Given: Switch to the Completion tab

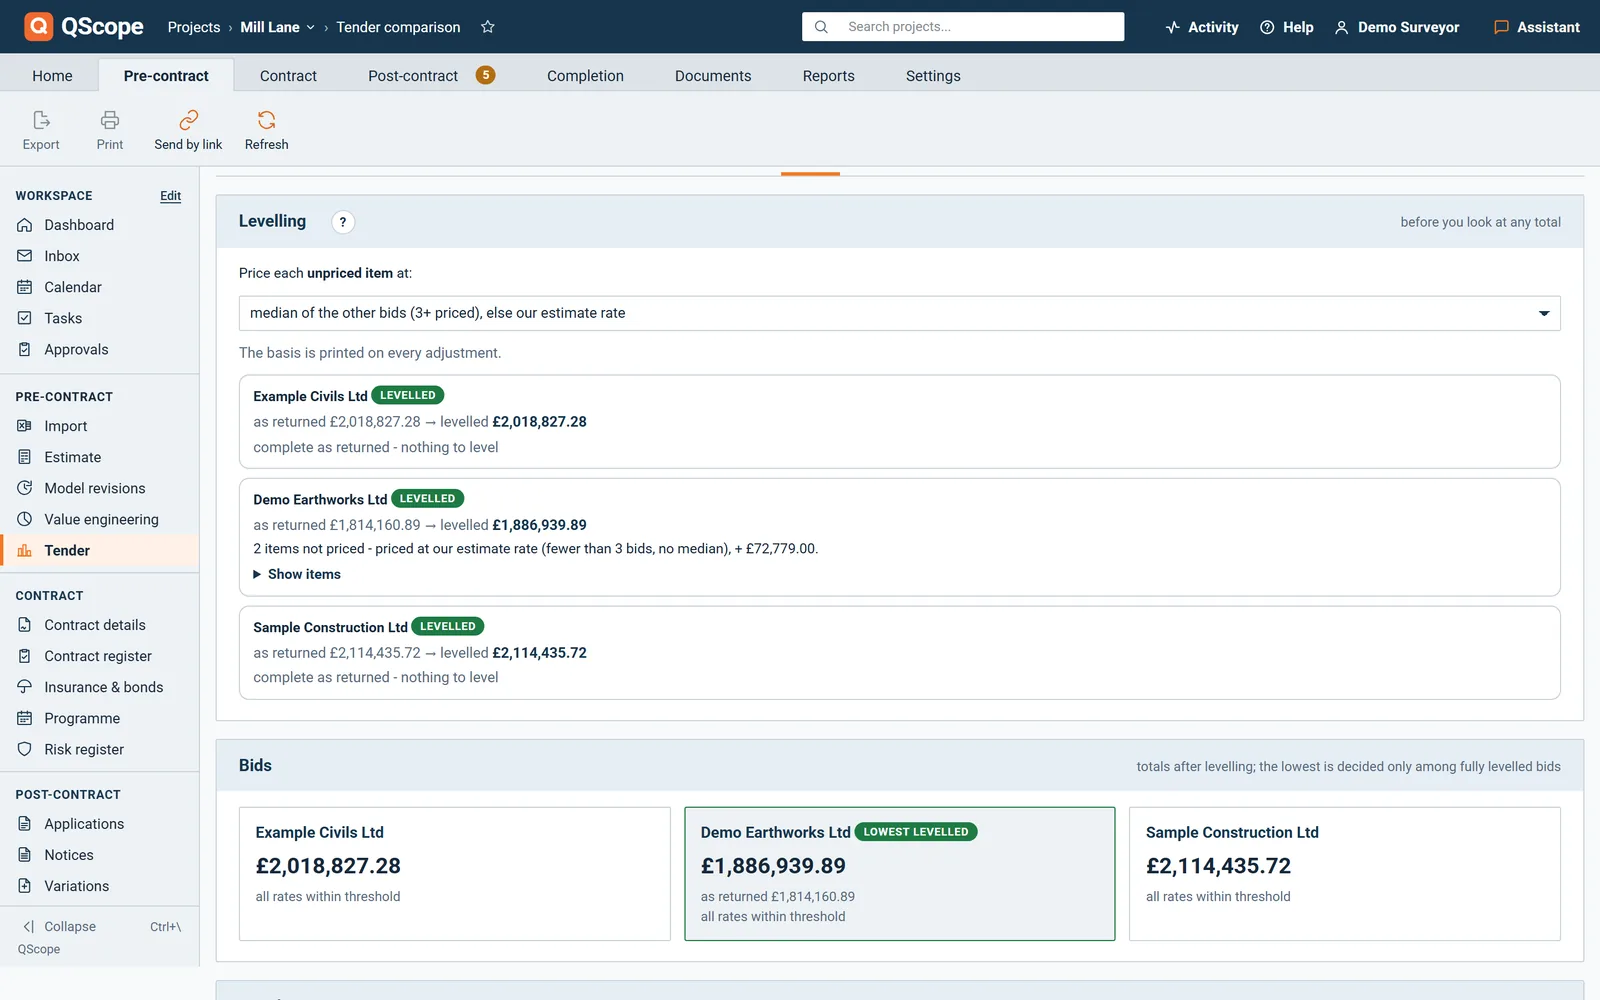Looking at the screenshot, I should pyautogui.click(x=585, y=76).
